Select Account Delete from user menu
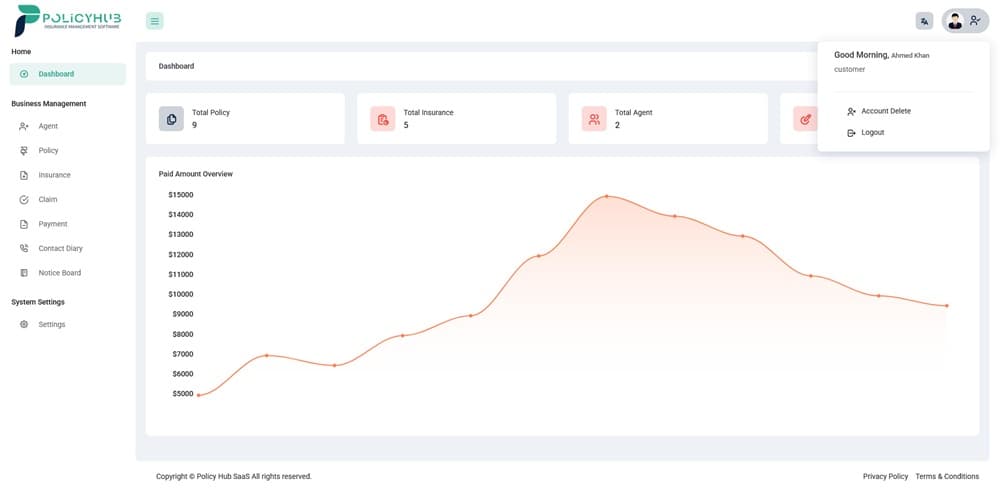This screenshot has height=493, width=1000. pos(885,111)
